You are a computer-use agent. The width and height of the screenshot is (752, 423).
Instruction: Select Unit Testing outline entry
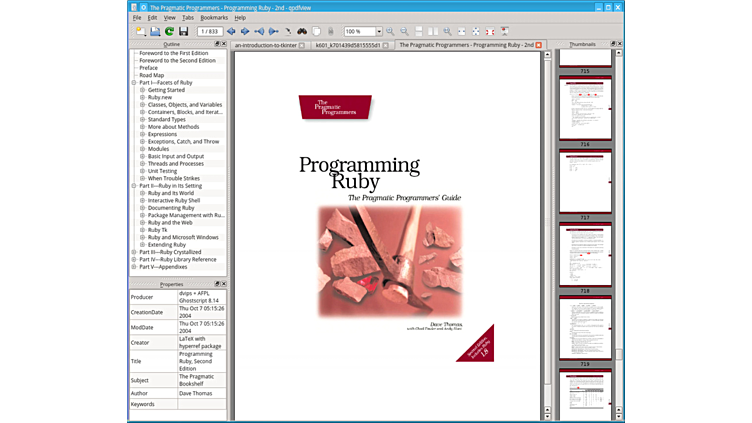(x=162, y=171)
